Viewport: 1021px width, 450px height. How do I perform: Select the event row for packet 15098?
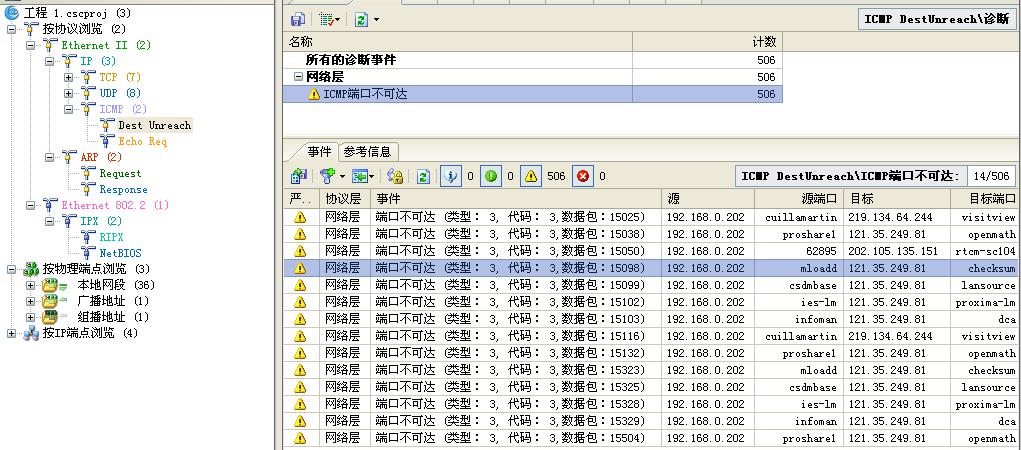[652, 268]
